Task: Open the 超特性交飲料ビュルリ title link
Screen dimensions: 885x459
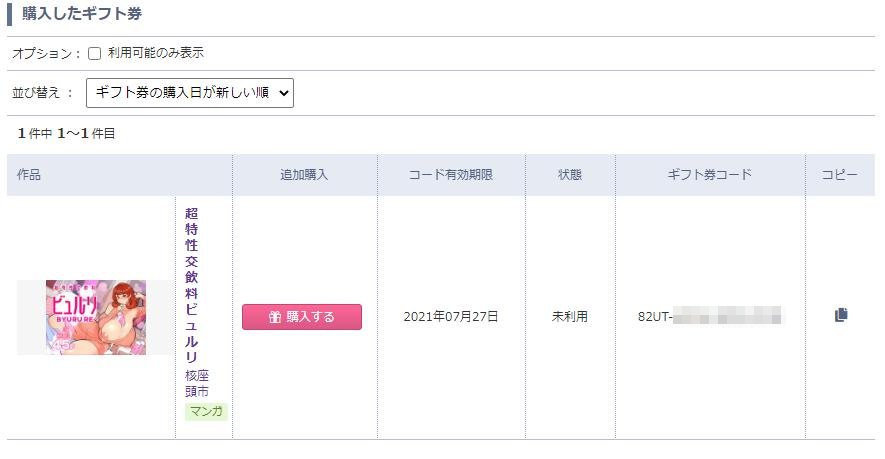Action: pyautogui.click(x=191, y=285)
